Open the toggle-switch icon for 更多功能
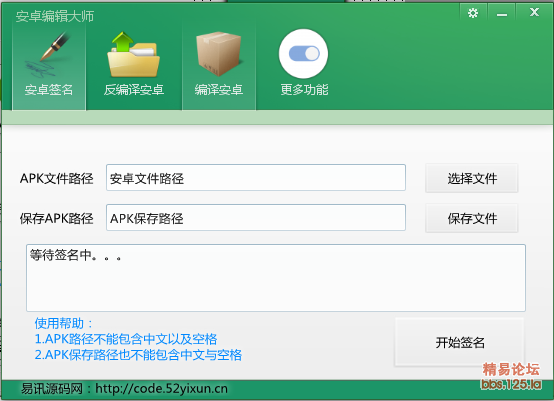Viewport: 554px width, 401px height. (303, 54)
